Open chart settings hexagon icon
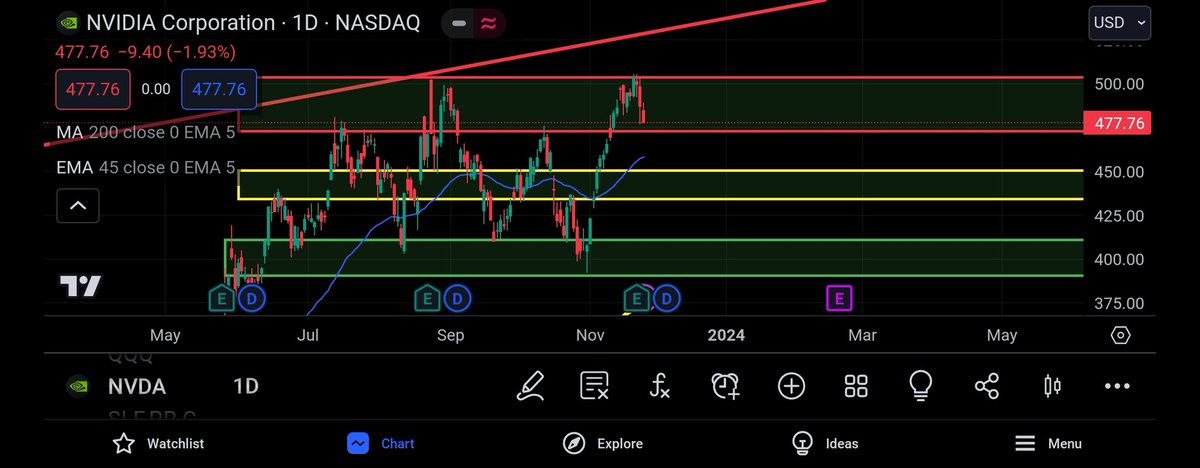Viewport: 1200px width, 468px height. (x=1121, y=335)
